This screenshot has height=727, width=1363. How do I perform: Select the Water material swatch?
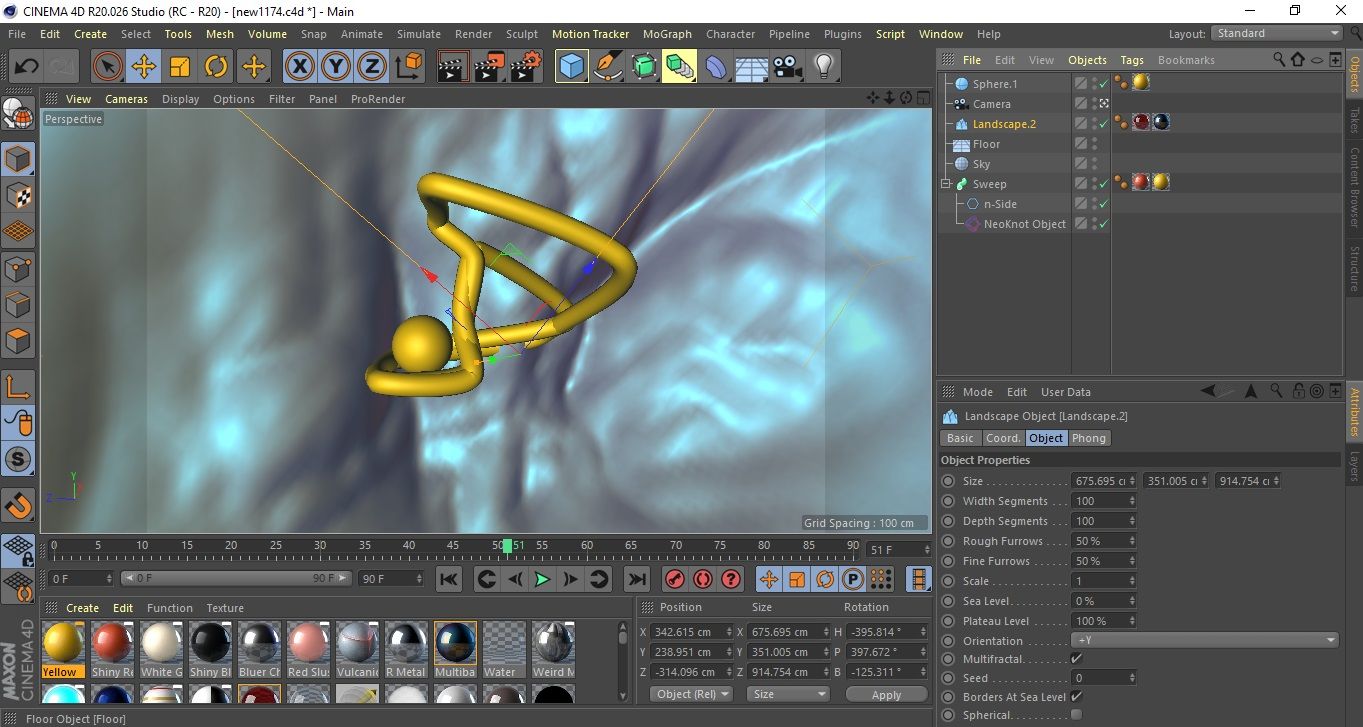point(504,649)
